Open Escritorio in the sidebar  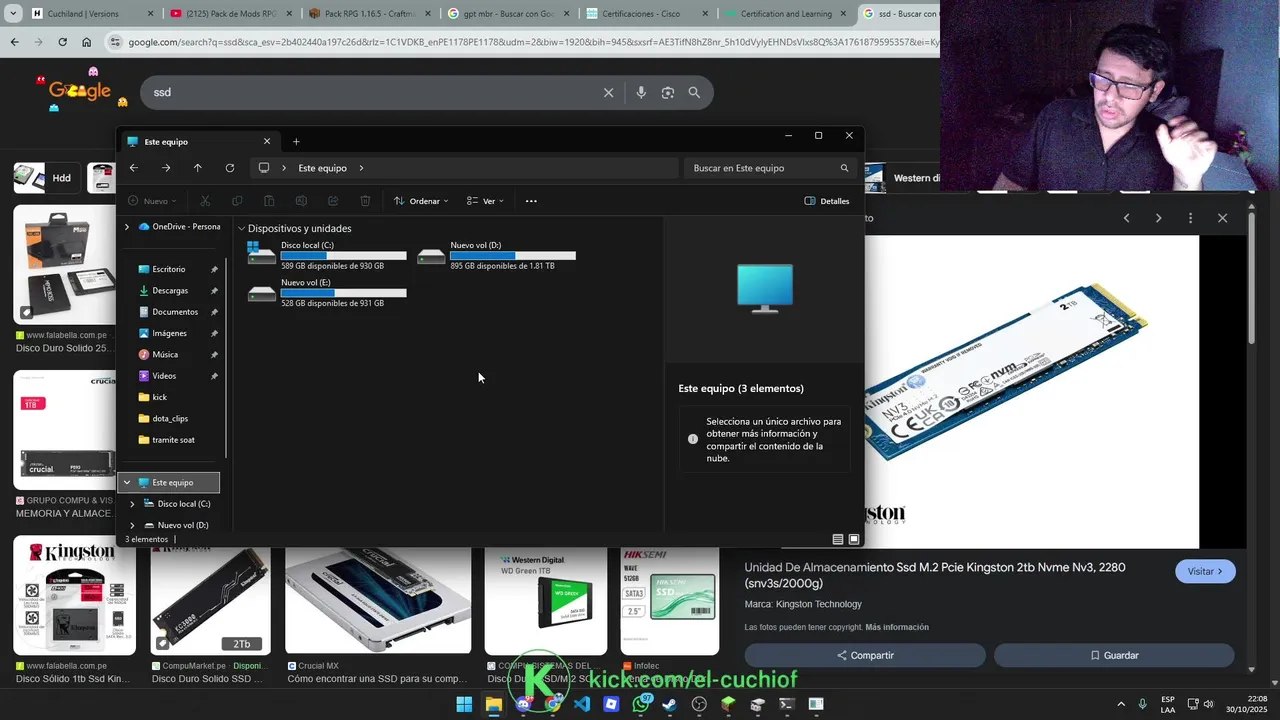click(x=170, y=269)
